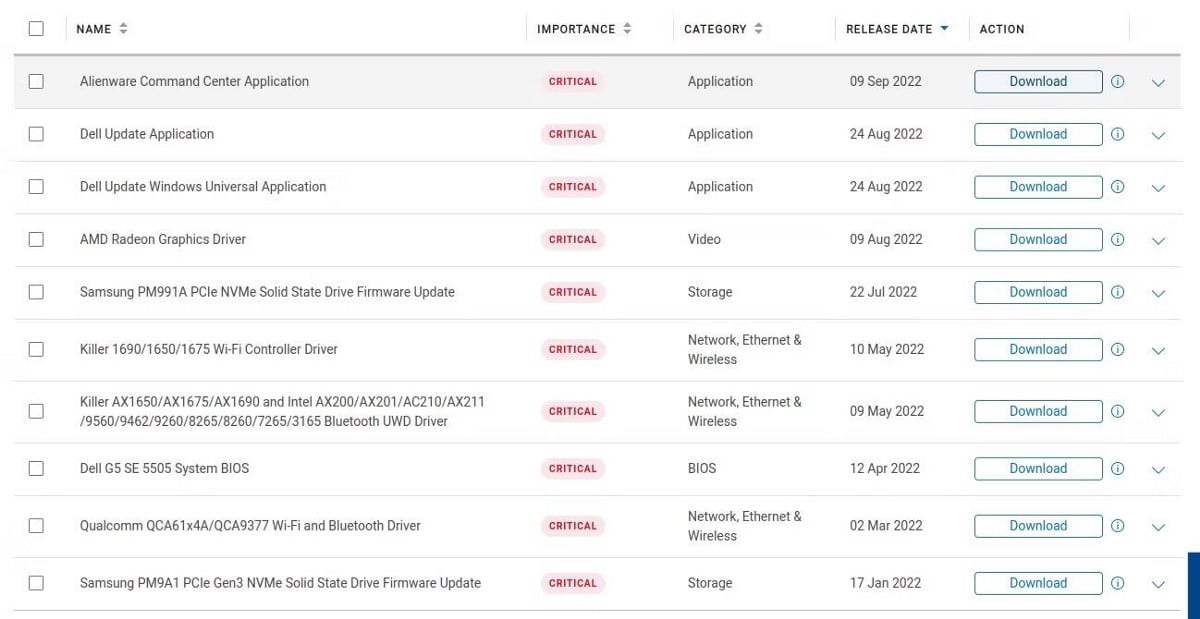Click info icon for Killer Wi-Fi Controller Driver

pos(1117,350)
